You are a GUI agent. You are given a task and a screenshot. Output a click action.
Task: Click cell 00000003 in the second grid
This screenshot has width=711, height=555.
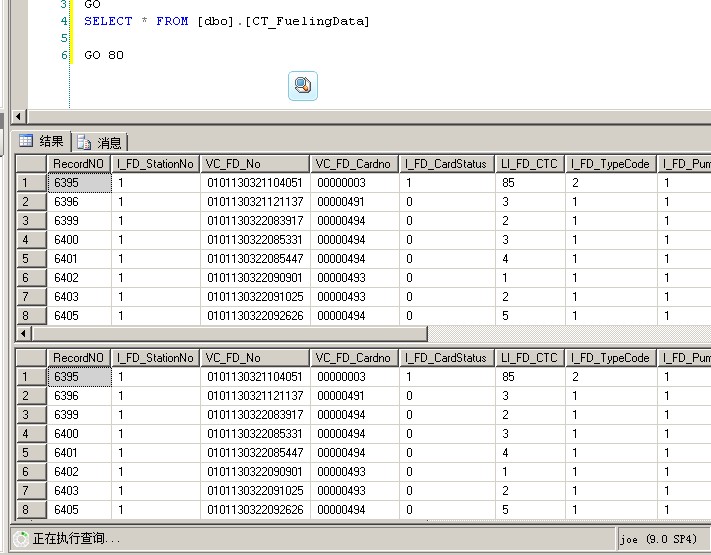coord(355,377)
